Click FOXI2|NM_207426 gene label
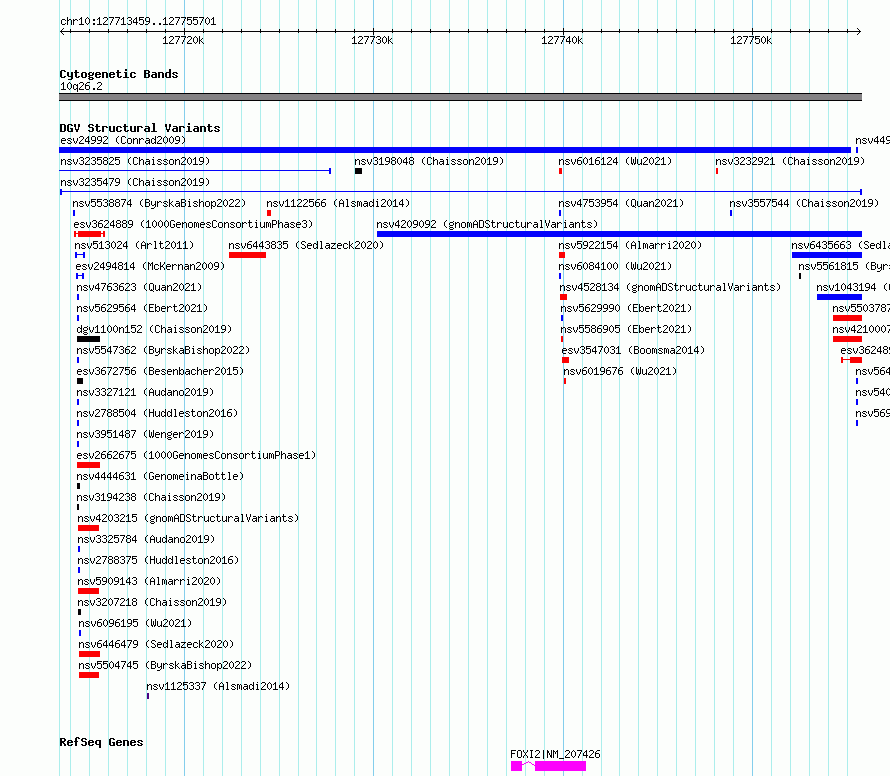 point(555,754)
